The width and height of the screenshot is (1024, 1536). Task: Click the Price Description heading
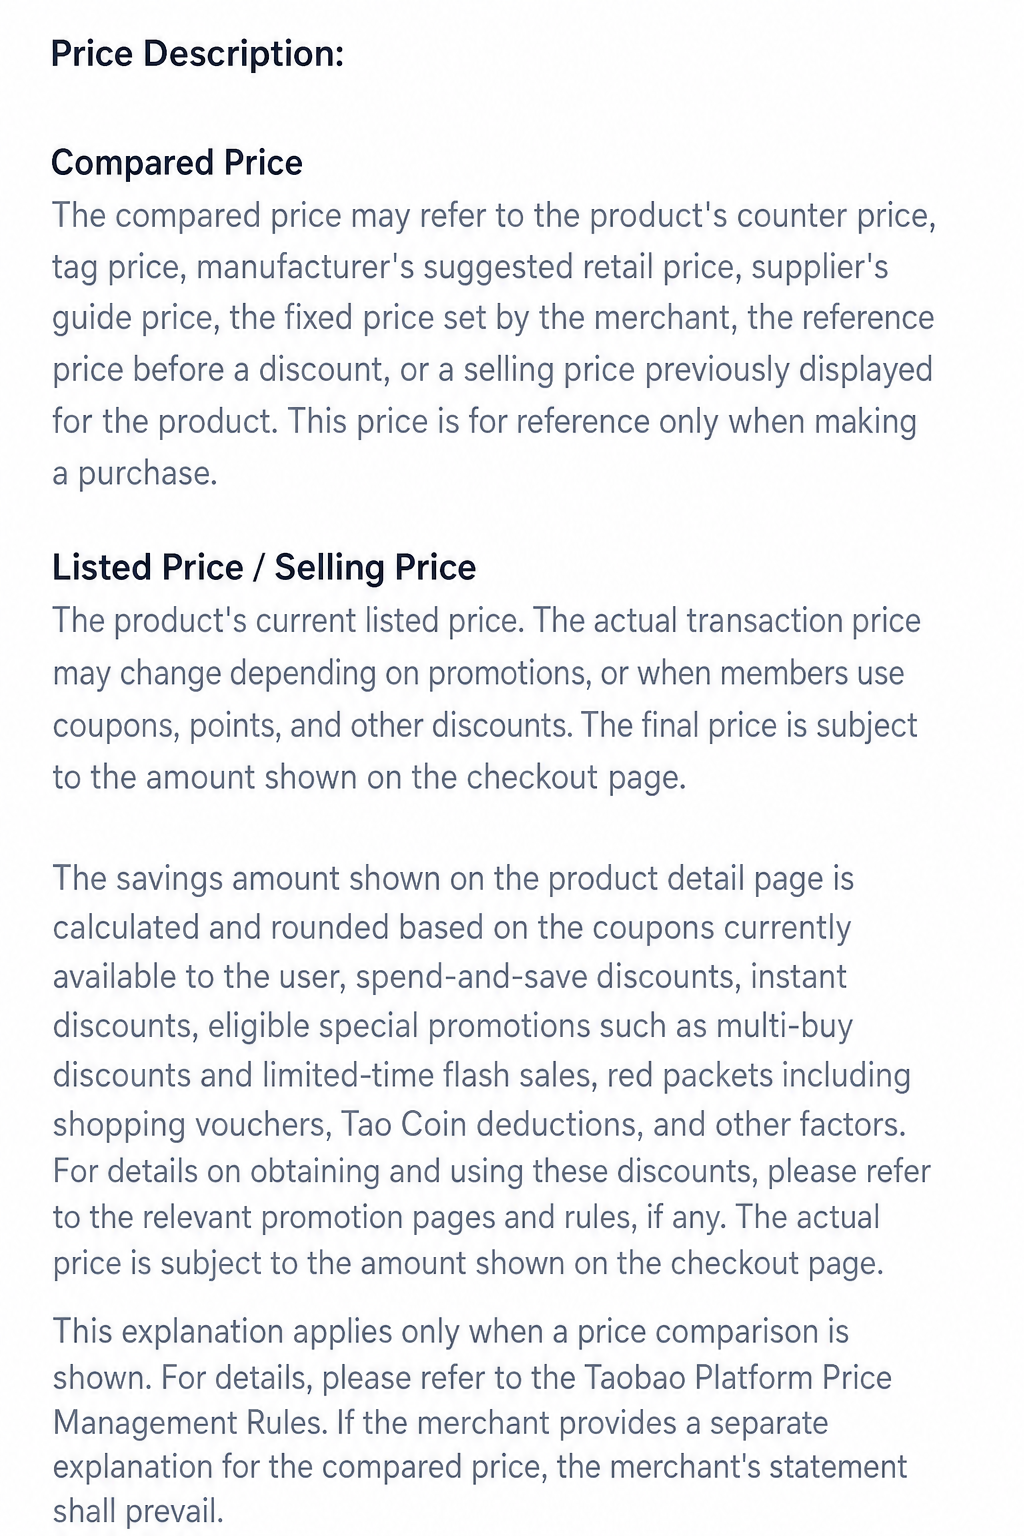pyautogui.click(x=197, y=53)
